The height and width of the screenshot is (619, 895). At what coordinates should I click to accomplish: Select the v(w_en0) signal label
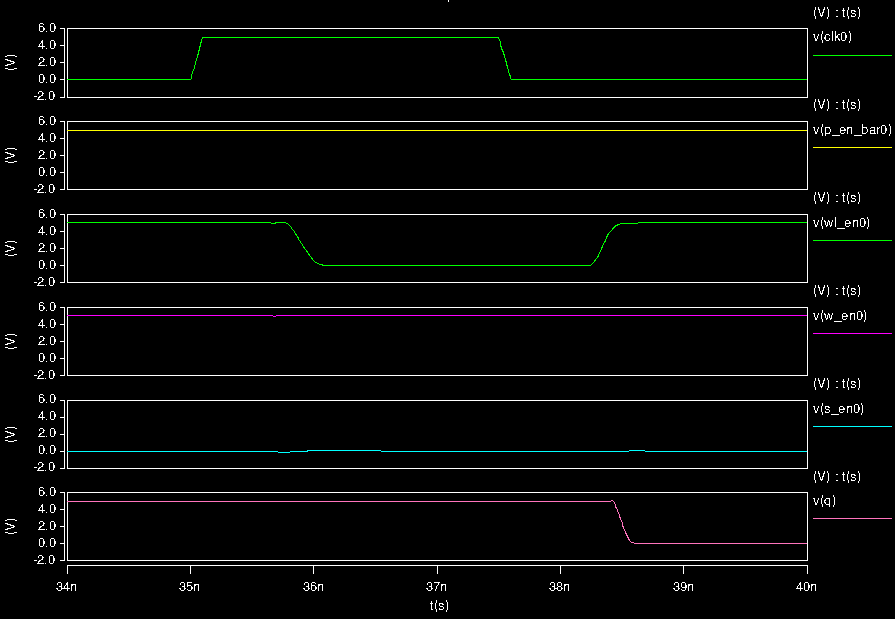tap(838, 315)
